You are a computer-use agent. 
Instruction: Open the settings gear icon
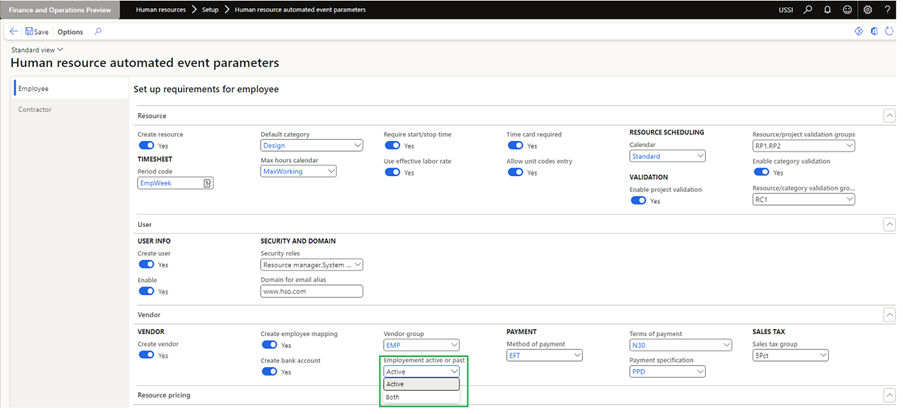pos(867,10)
